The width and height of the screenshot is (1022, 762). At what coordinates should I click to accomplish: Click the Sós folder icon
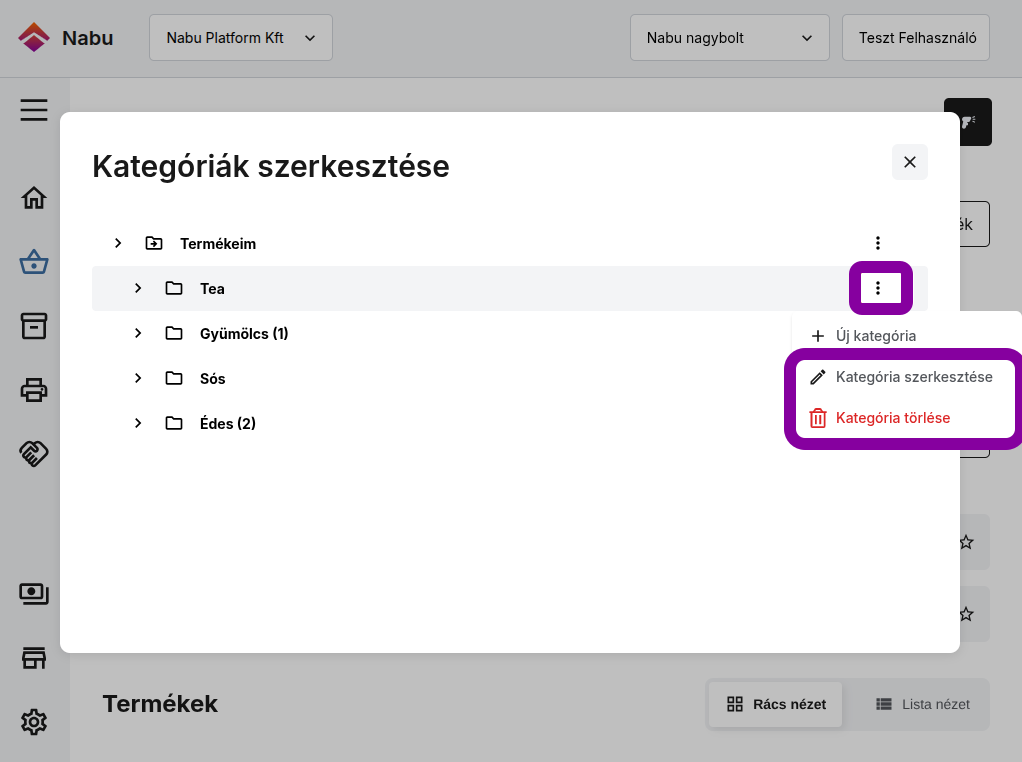pos(174,378)
